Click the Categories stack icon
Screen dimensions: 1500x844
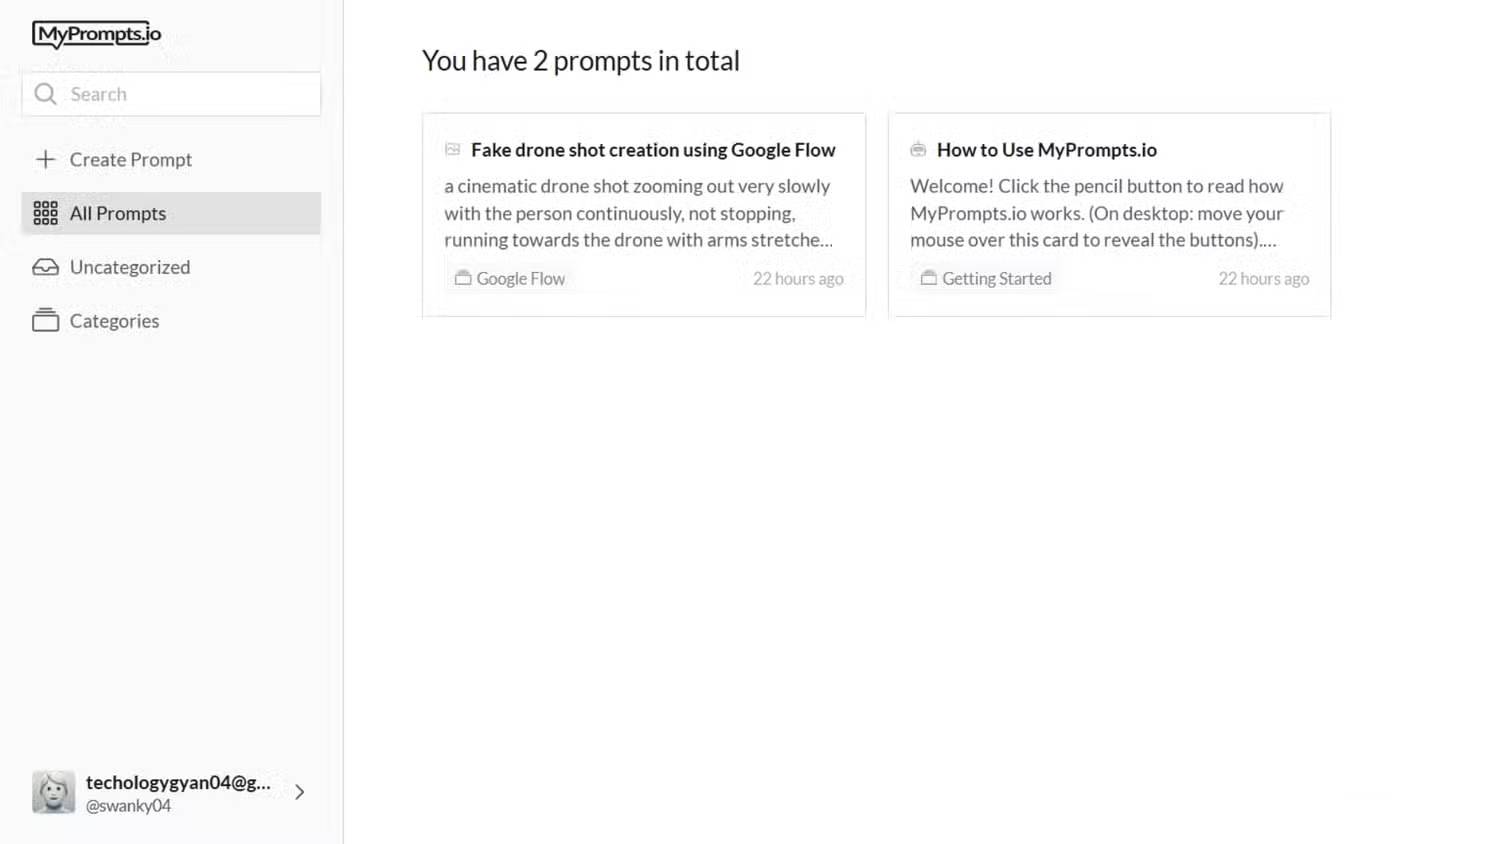tap(45, 320)
